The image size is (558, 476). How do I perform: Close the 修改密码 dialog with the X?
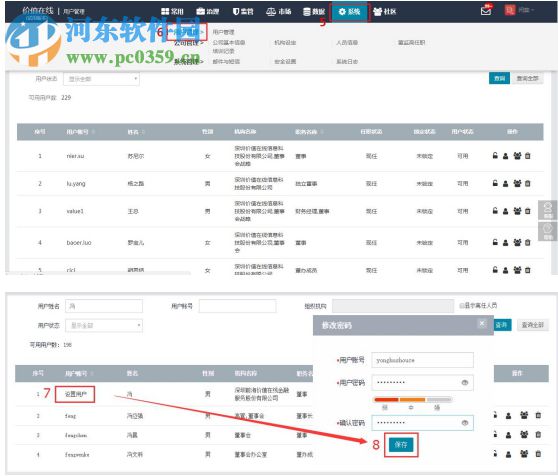point(481,323)
